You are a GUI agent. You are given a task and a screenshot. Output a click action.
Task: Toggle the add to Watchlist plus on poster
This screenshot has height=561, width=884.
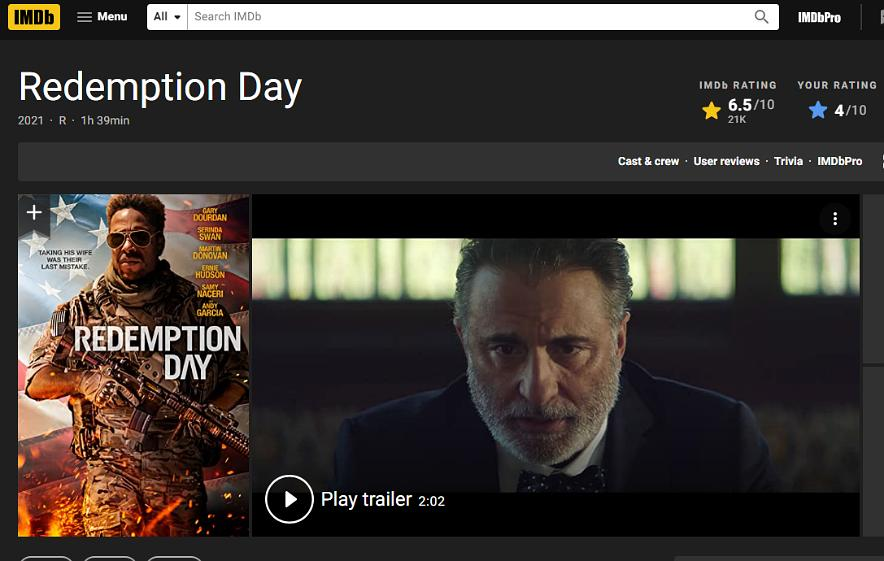click(34, 212)
